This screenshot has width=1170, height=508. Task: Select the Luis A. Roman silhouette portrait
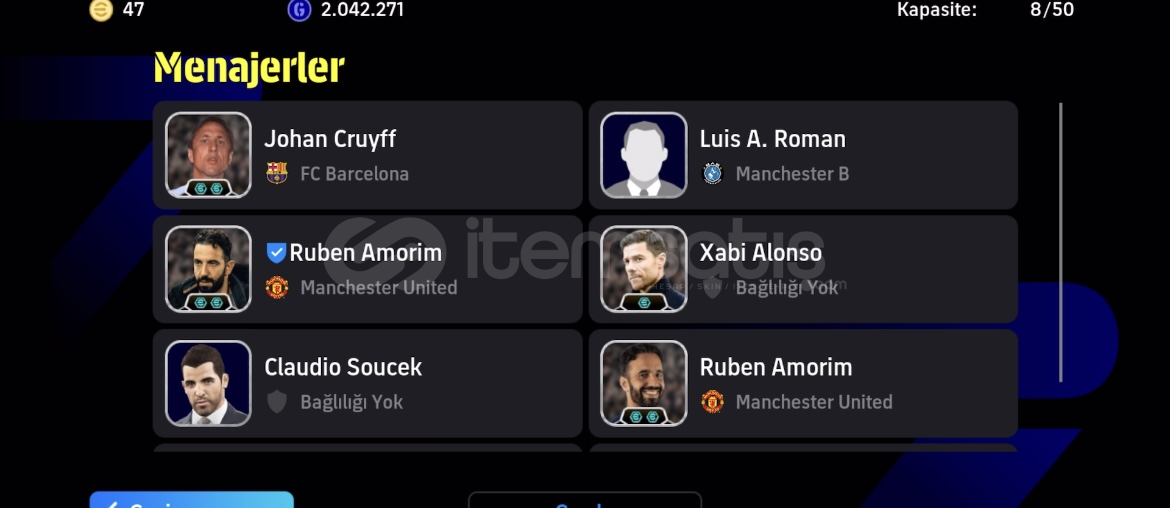click(644, 155)
